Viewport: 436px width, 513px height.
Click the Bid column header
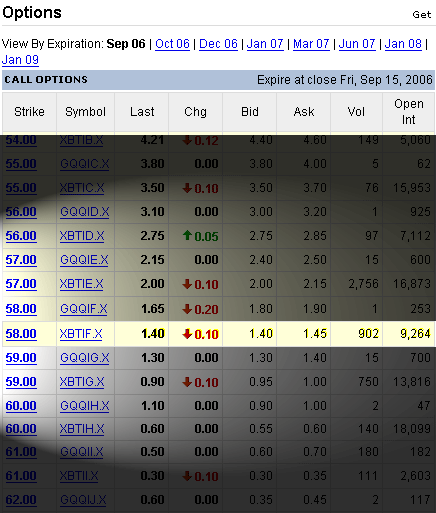pyautogui.click(x=250, y=112)
